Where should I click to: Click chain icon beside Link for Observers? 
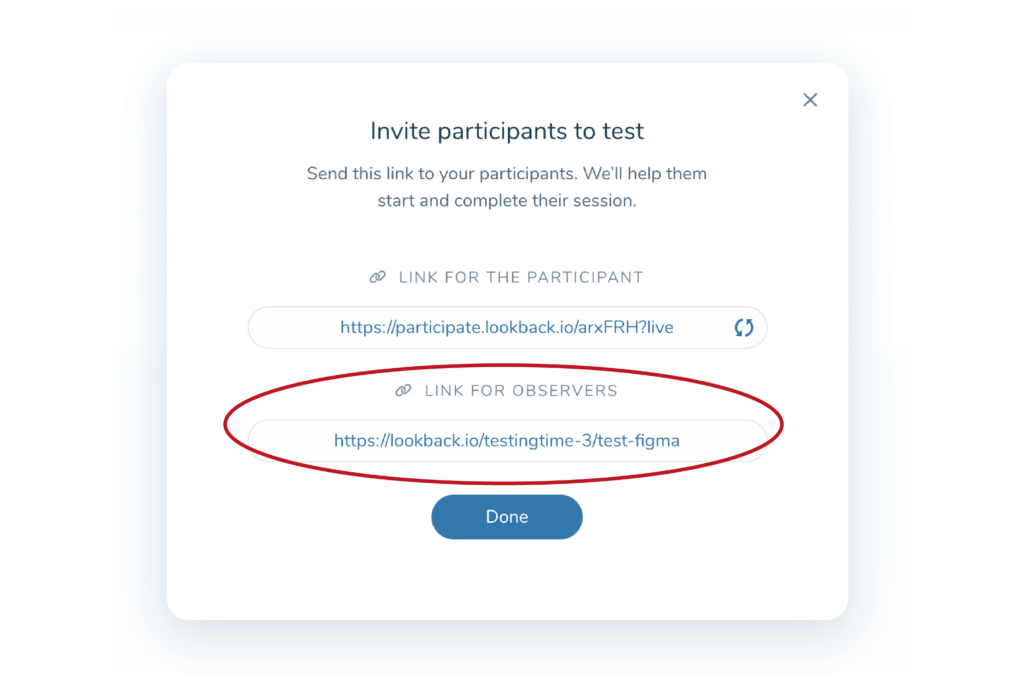click(403, 390)
